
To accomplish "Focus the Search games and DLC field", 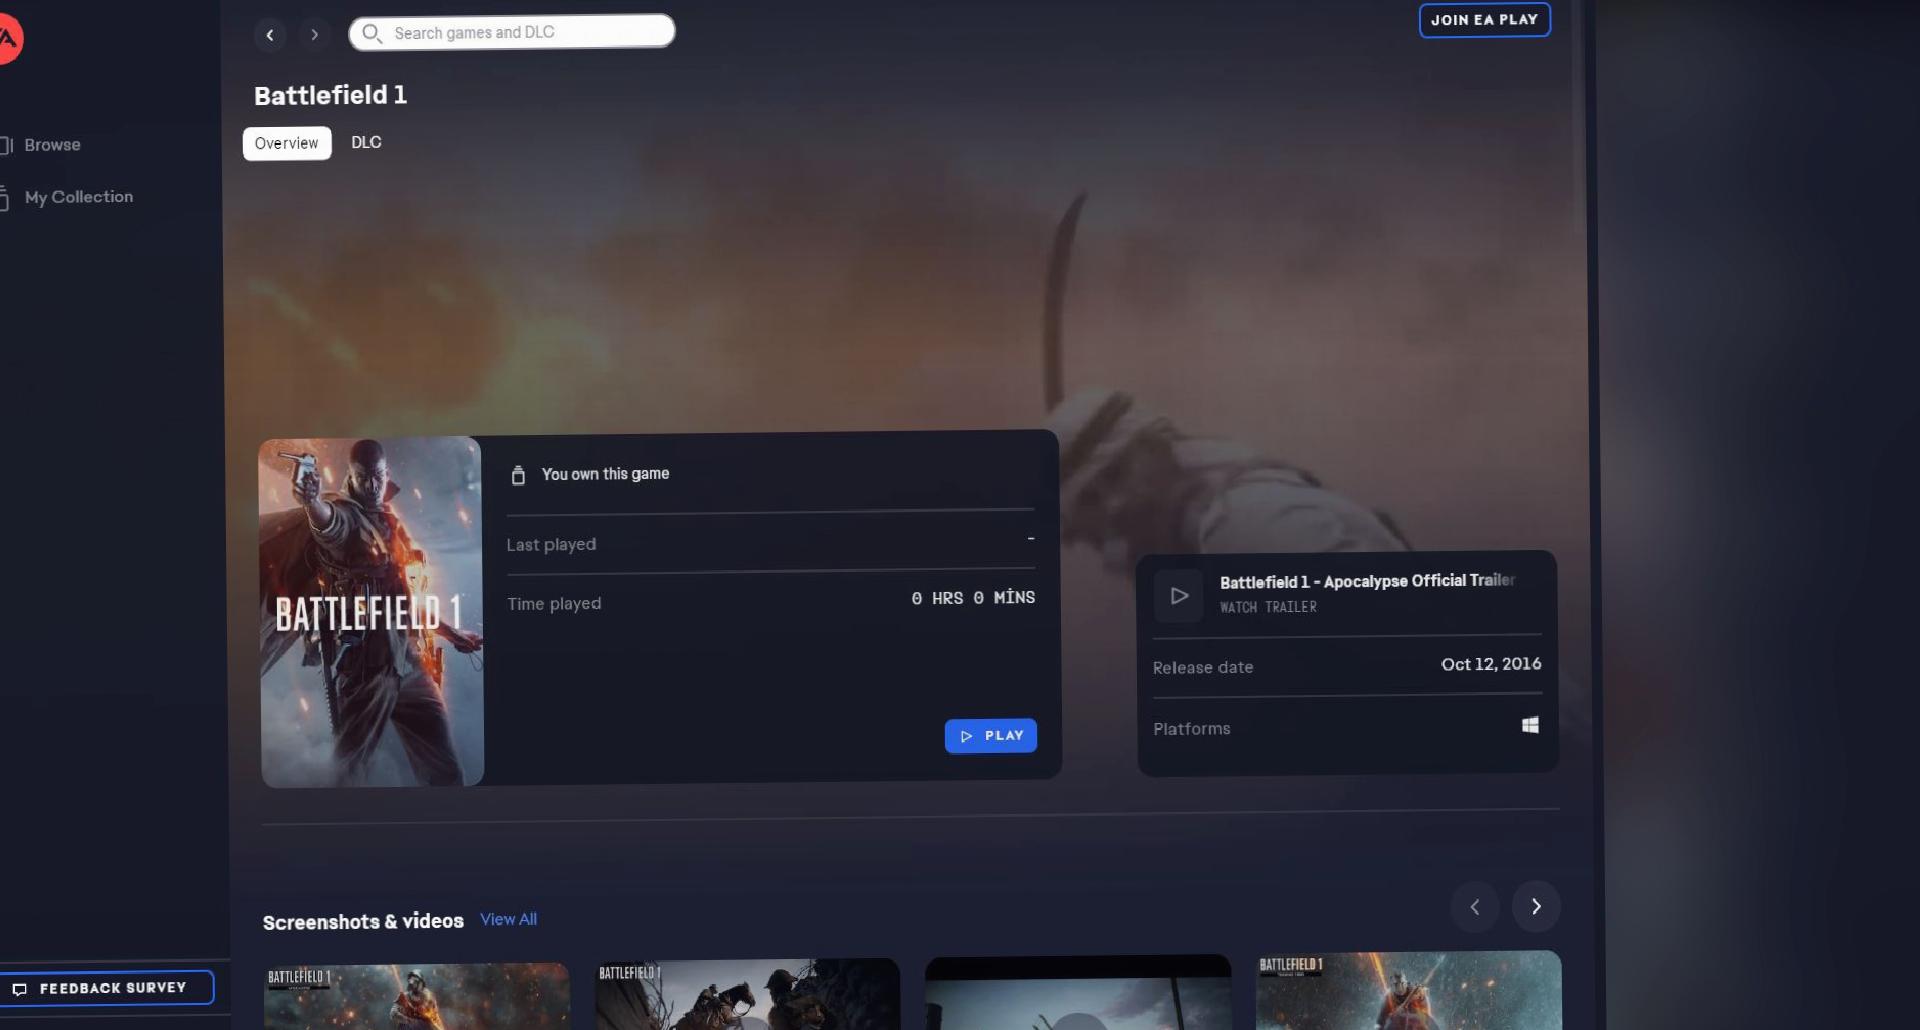I will coord(512,32).
